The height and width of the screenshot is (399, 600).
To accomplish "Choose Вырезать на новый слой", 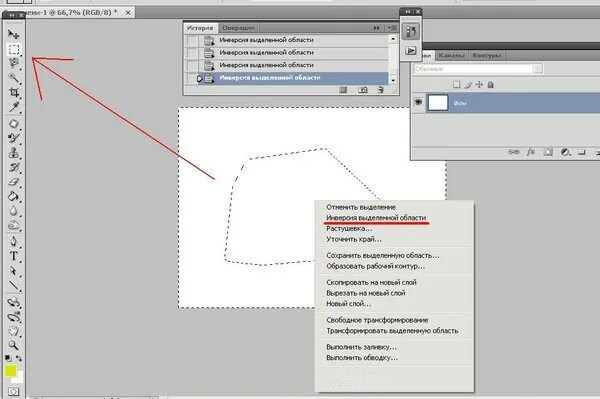I will (x=365, y=293).
